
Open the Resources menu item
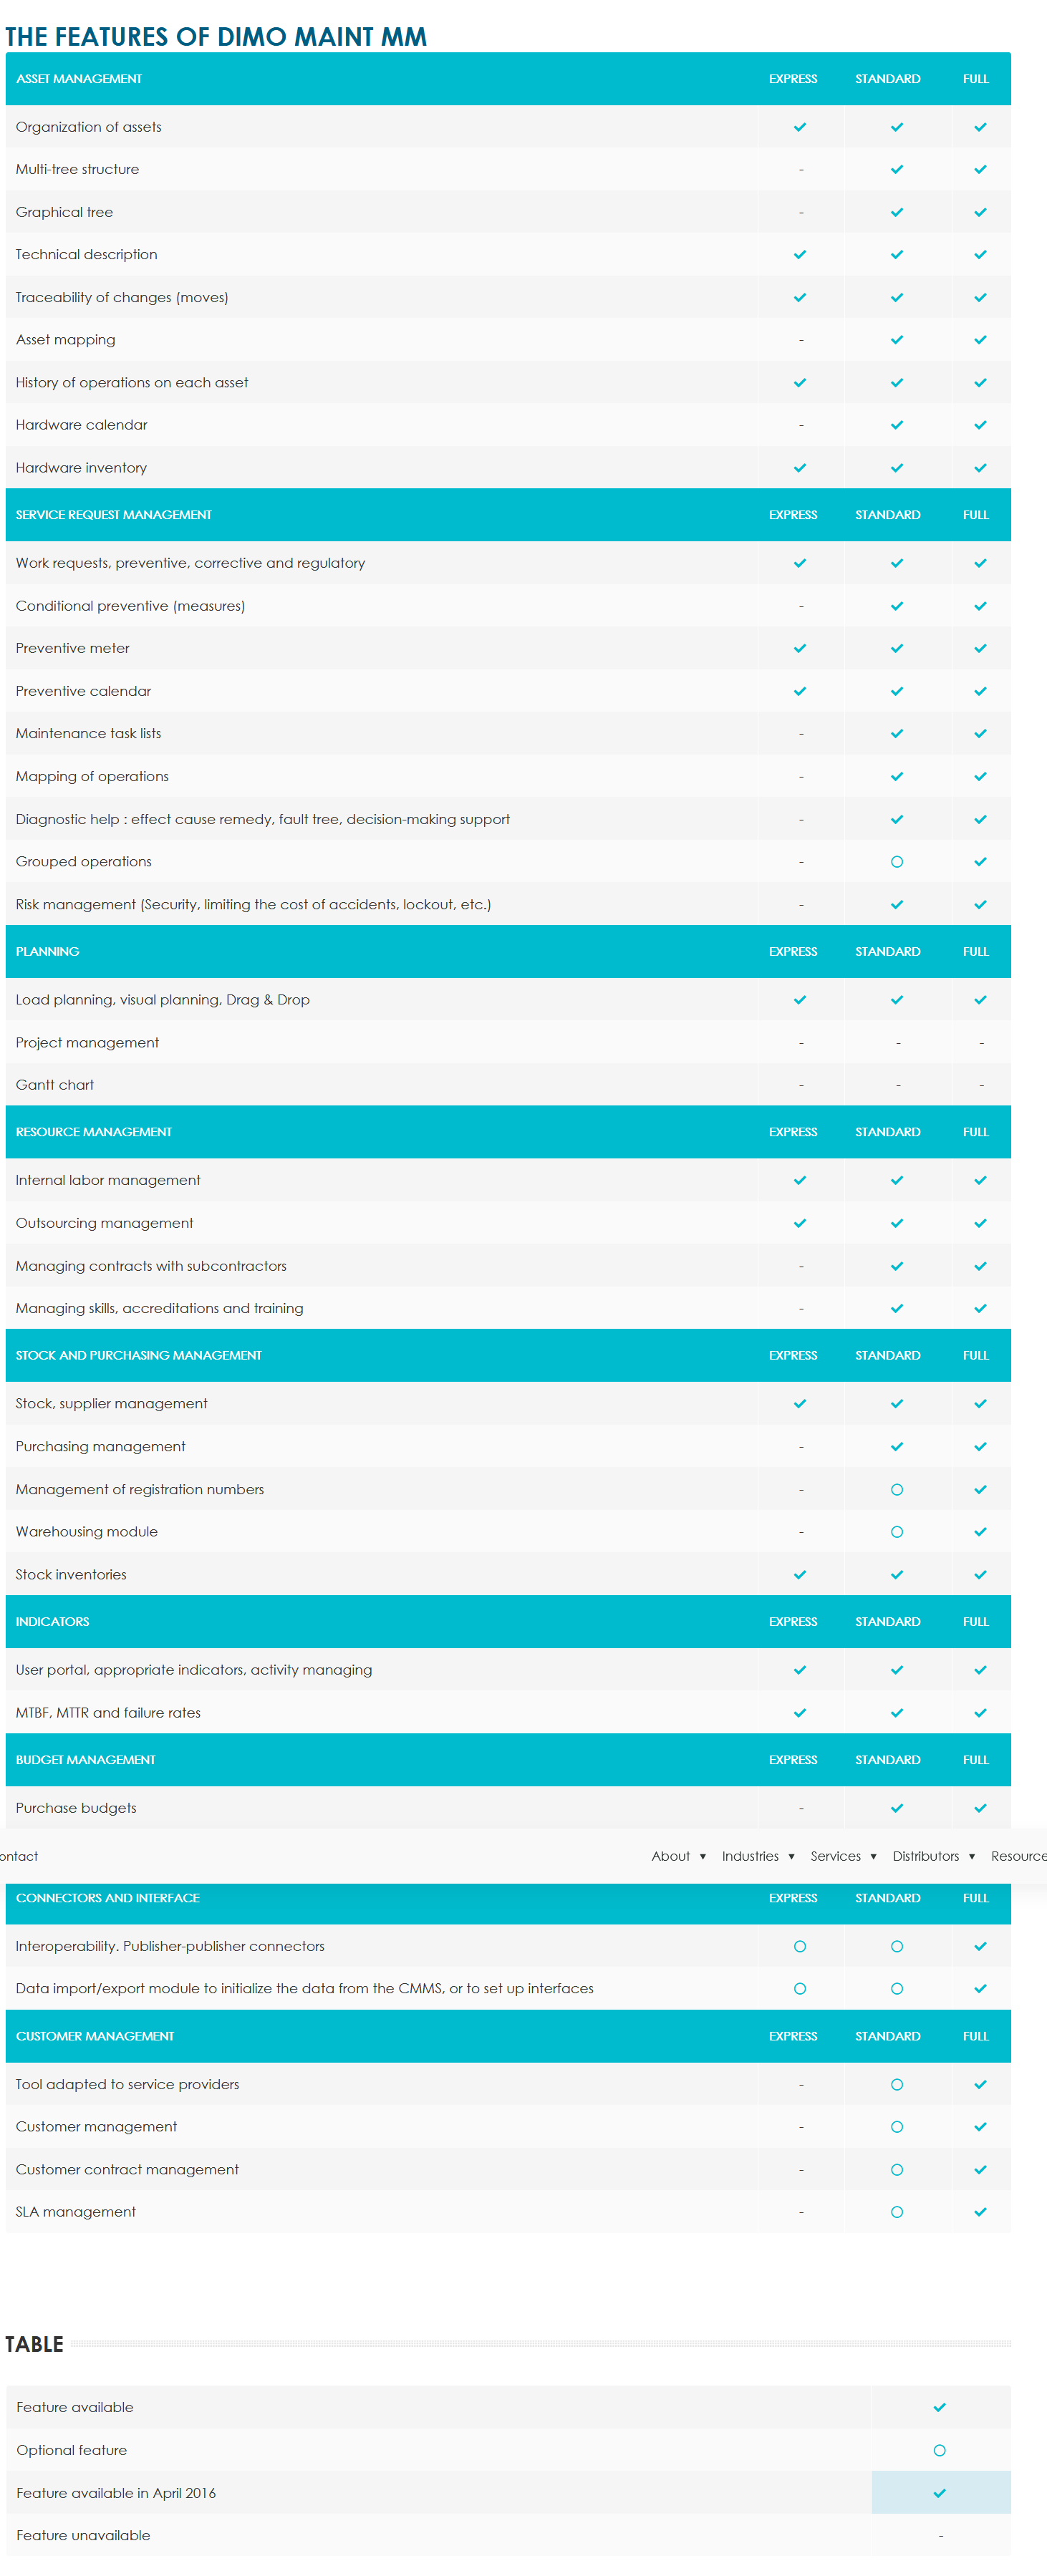(1018, 1856)
